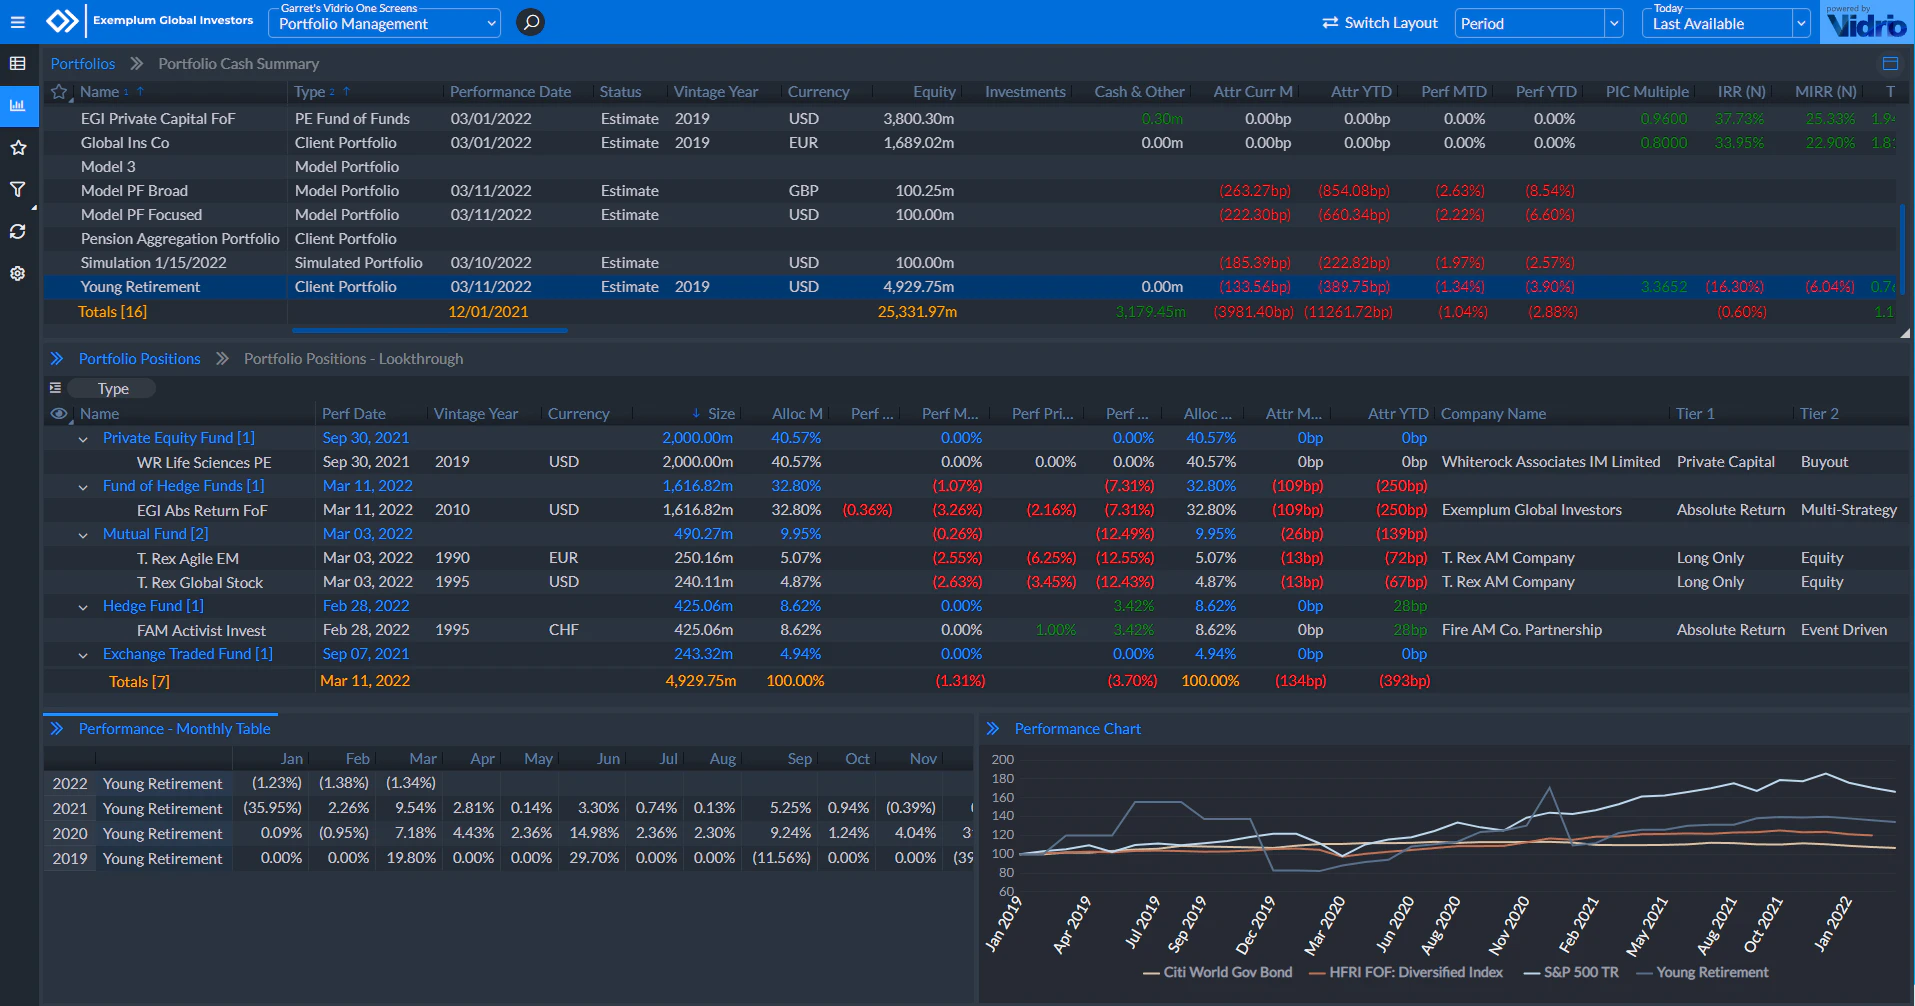
Task: Open the Portfolio Management screen selector
Action: 384,23
